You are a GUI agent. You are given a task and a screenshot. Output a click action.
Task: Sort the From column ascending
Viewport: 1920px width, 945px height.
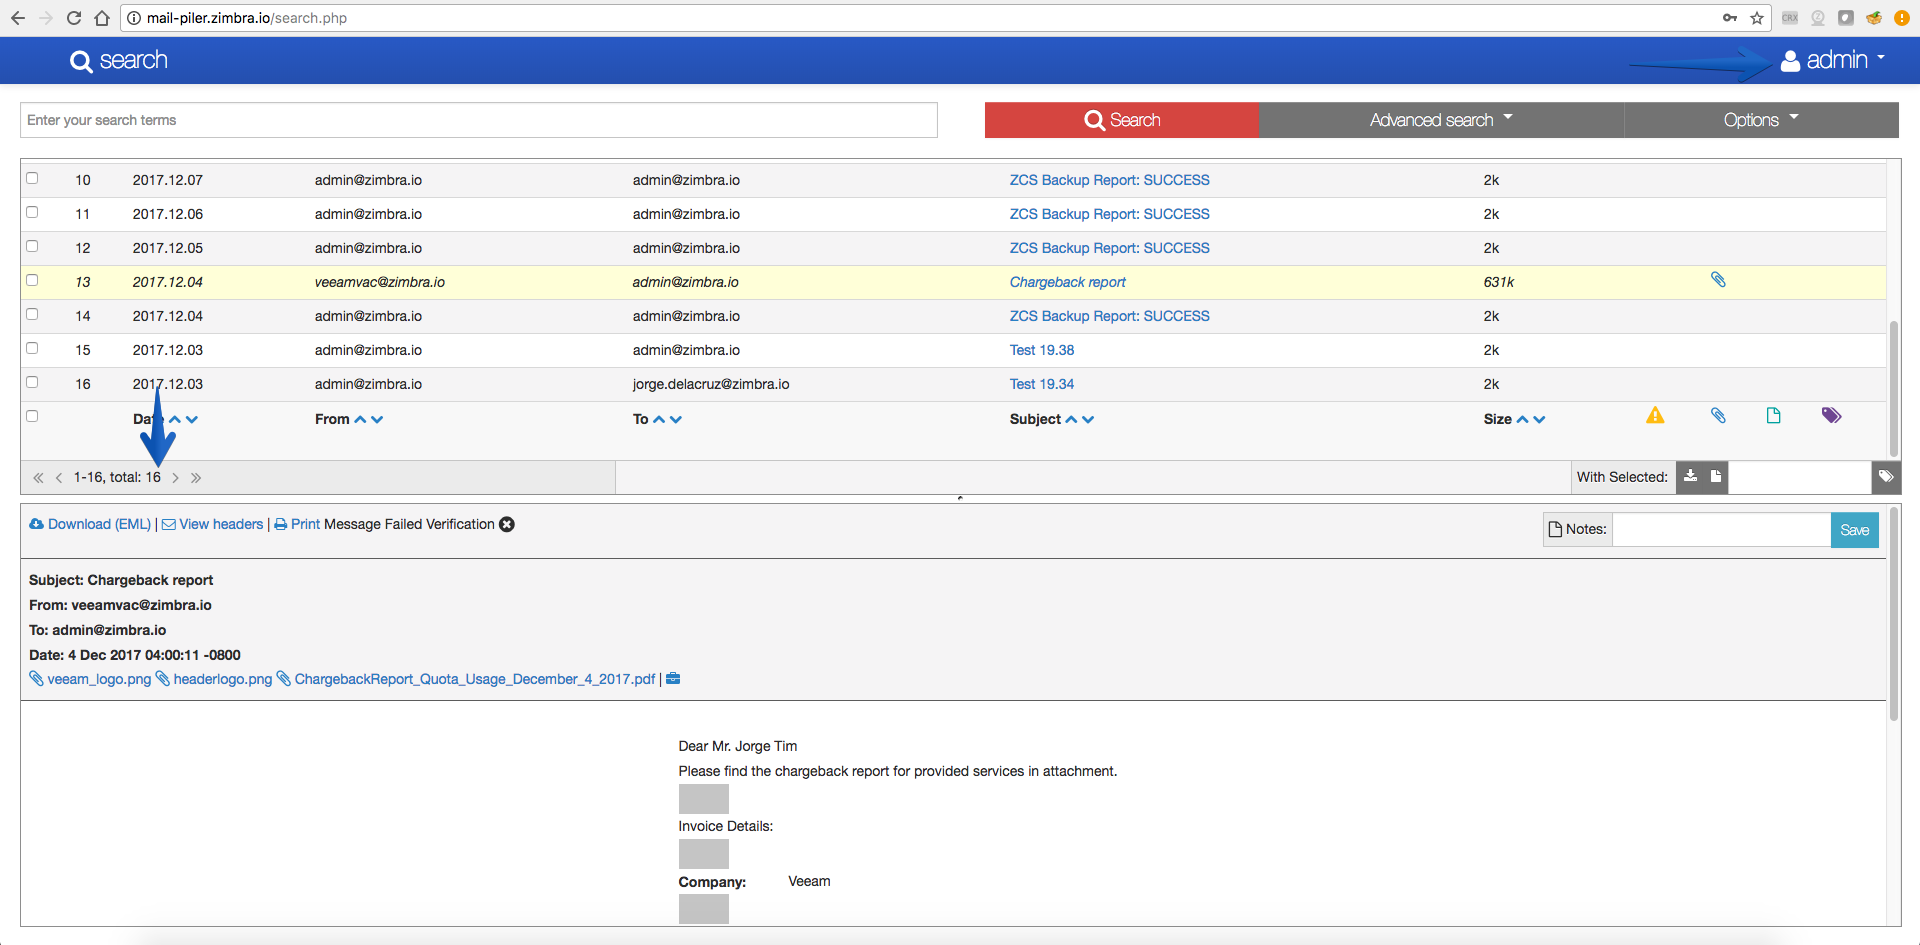tap(360, 420)
